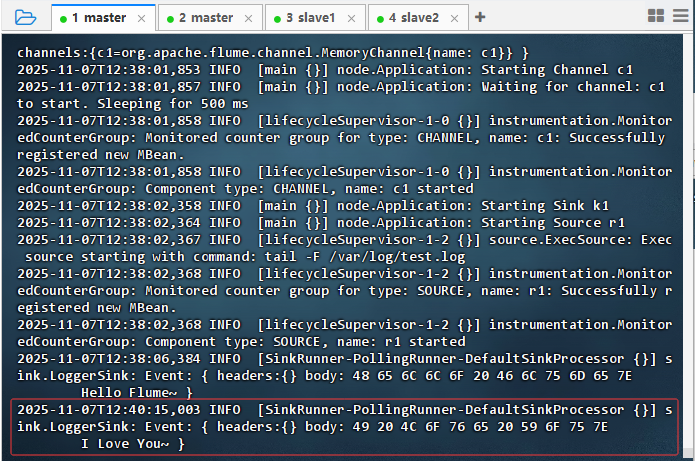Close the 2 master tab
This screenshot has width=695, height=461.
click(x=248, y=19)
